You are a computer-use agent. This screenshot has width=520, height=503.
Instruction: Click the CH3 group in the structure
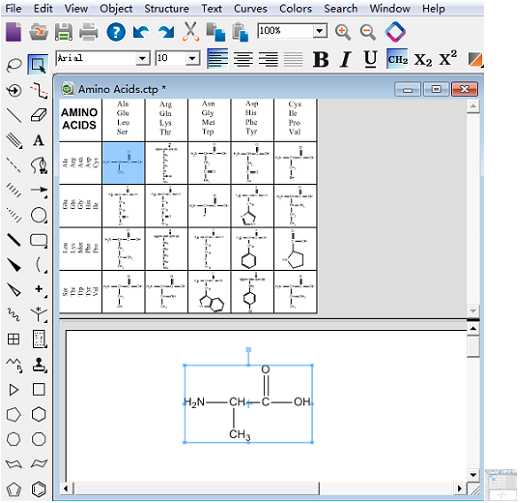(x=239, y=434)
